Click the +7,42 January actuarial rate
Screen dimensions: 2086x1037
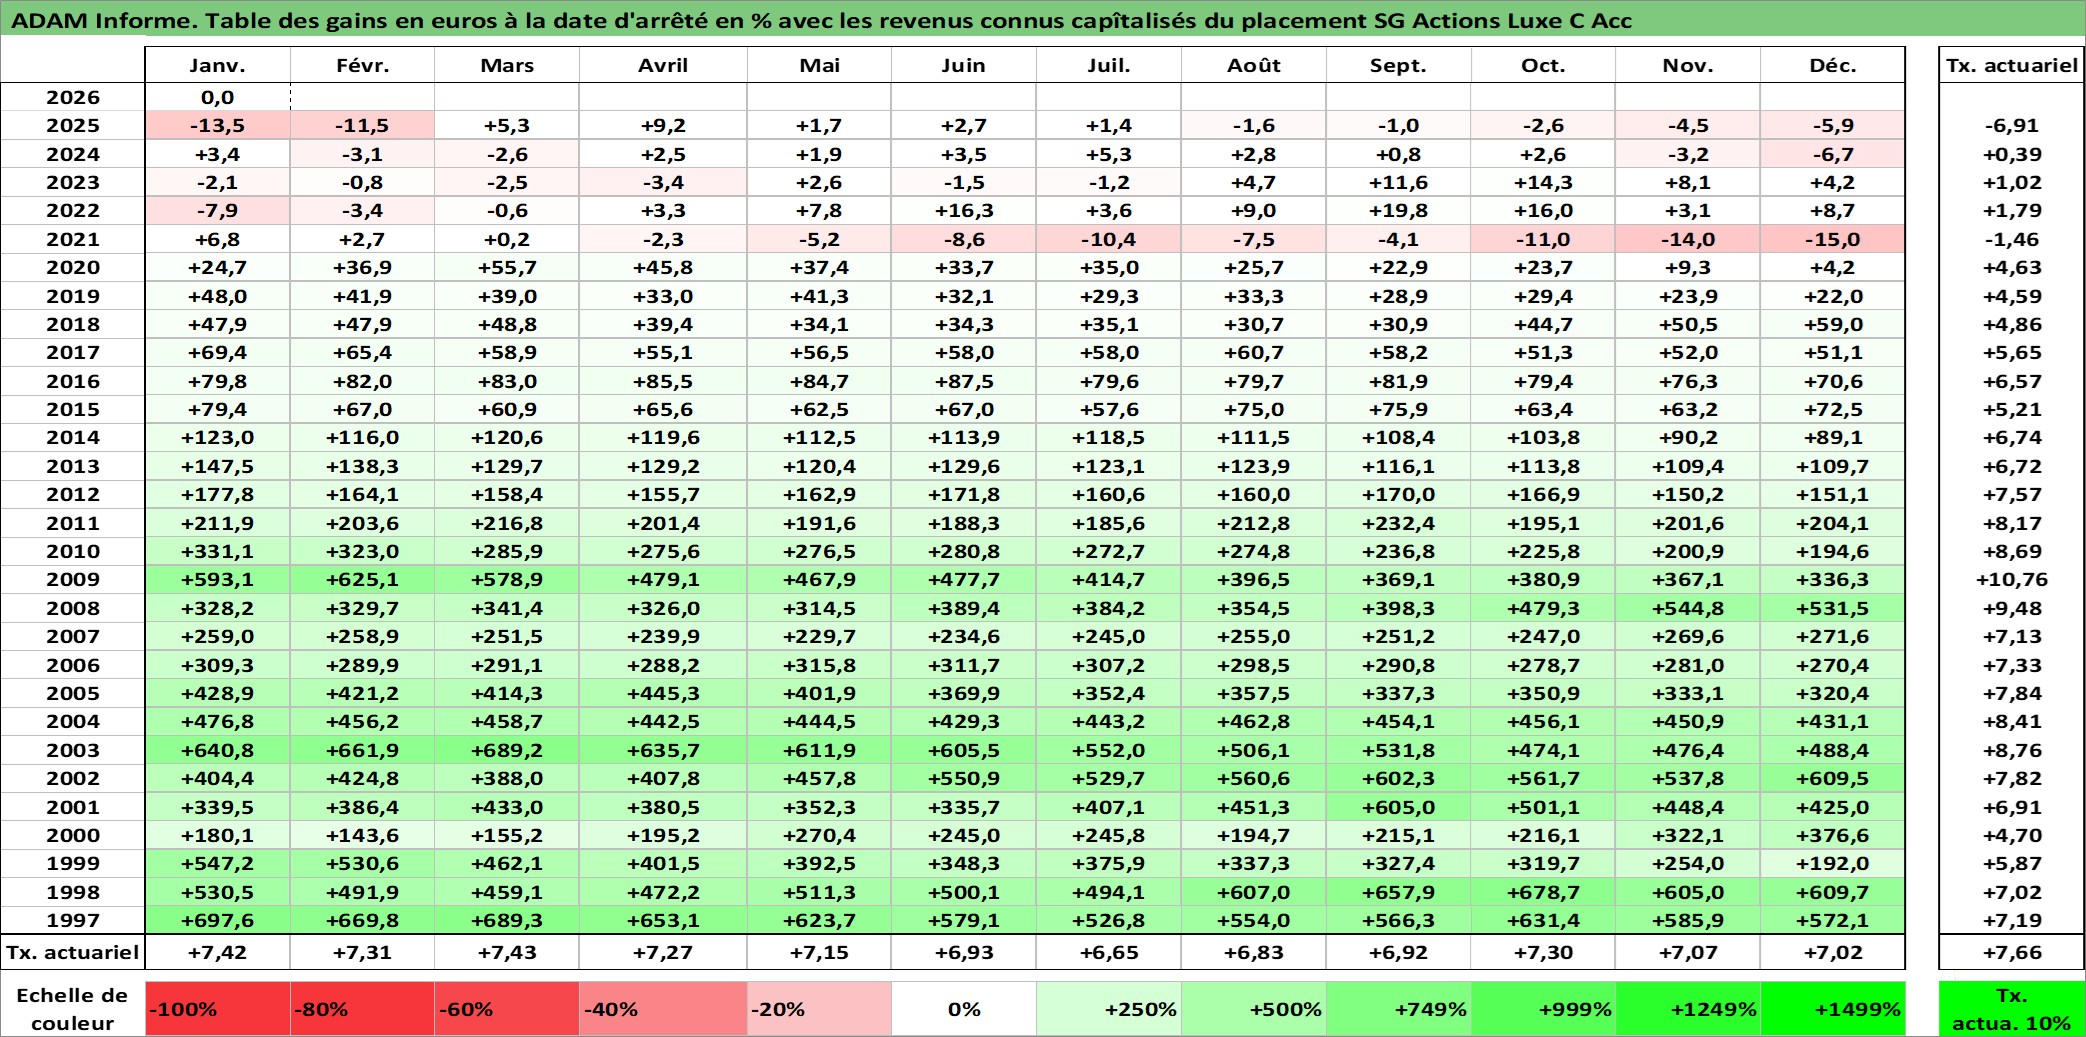(x=218, y=952)
